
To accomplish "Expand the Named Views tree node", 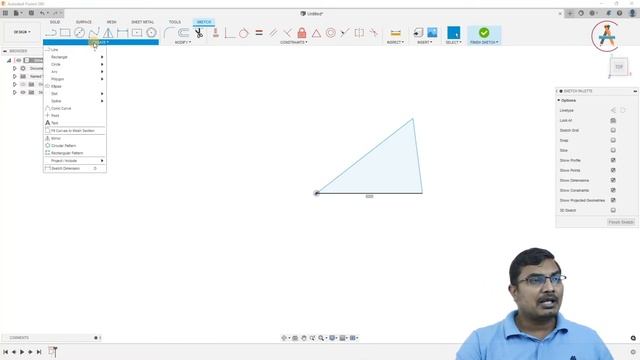I will pyautogui.click(x=15, y=76).
